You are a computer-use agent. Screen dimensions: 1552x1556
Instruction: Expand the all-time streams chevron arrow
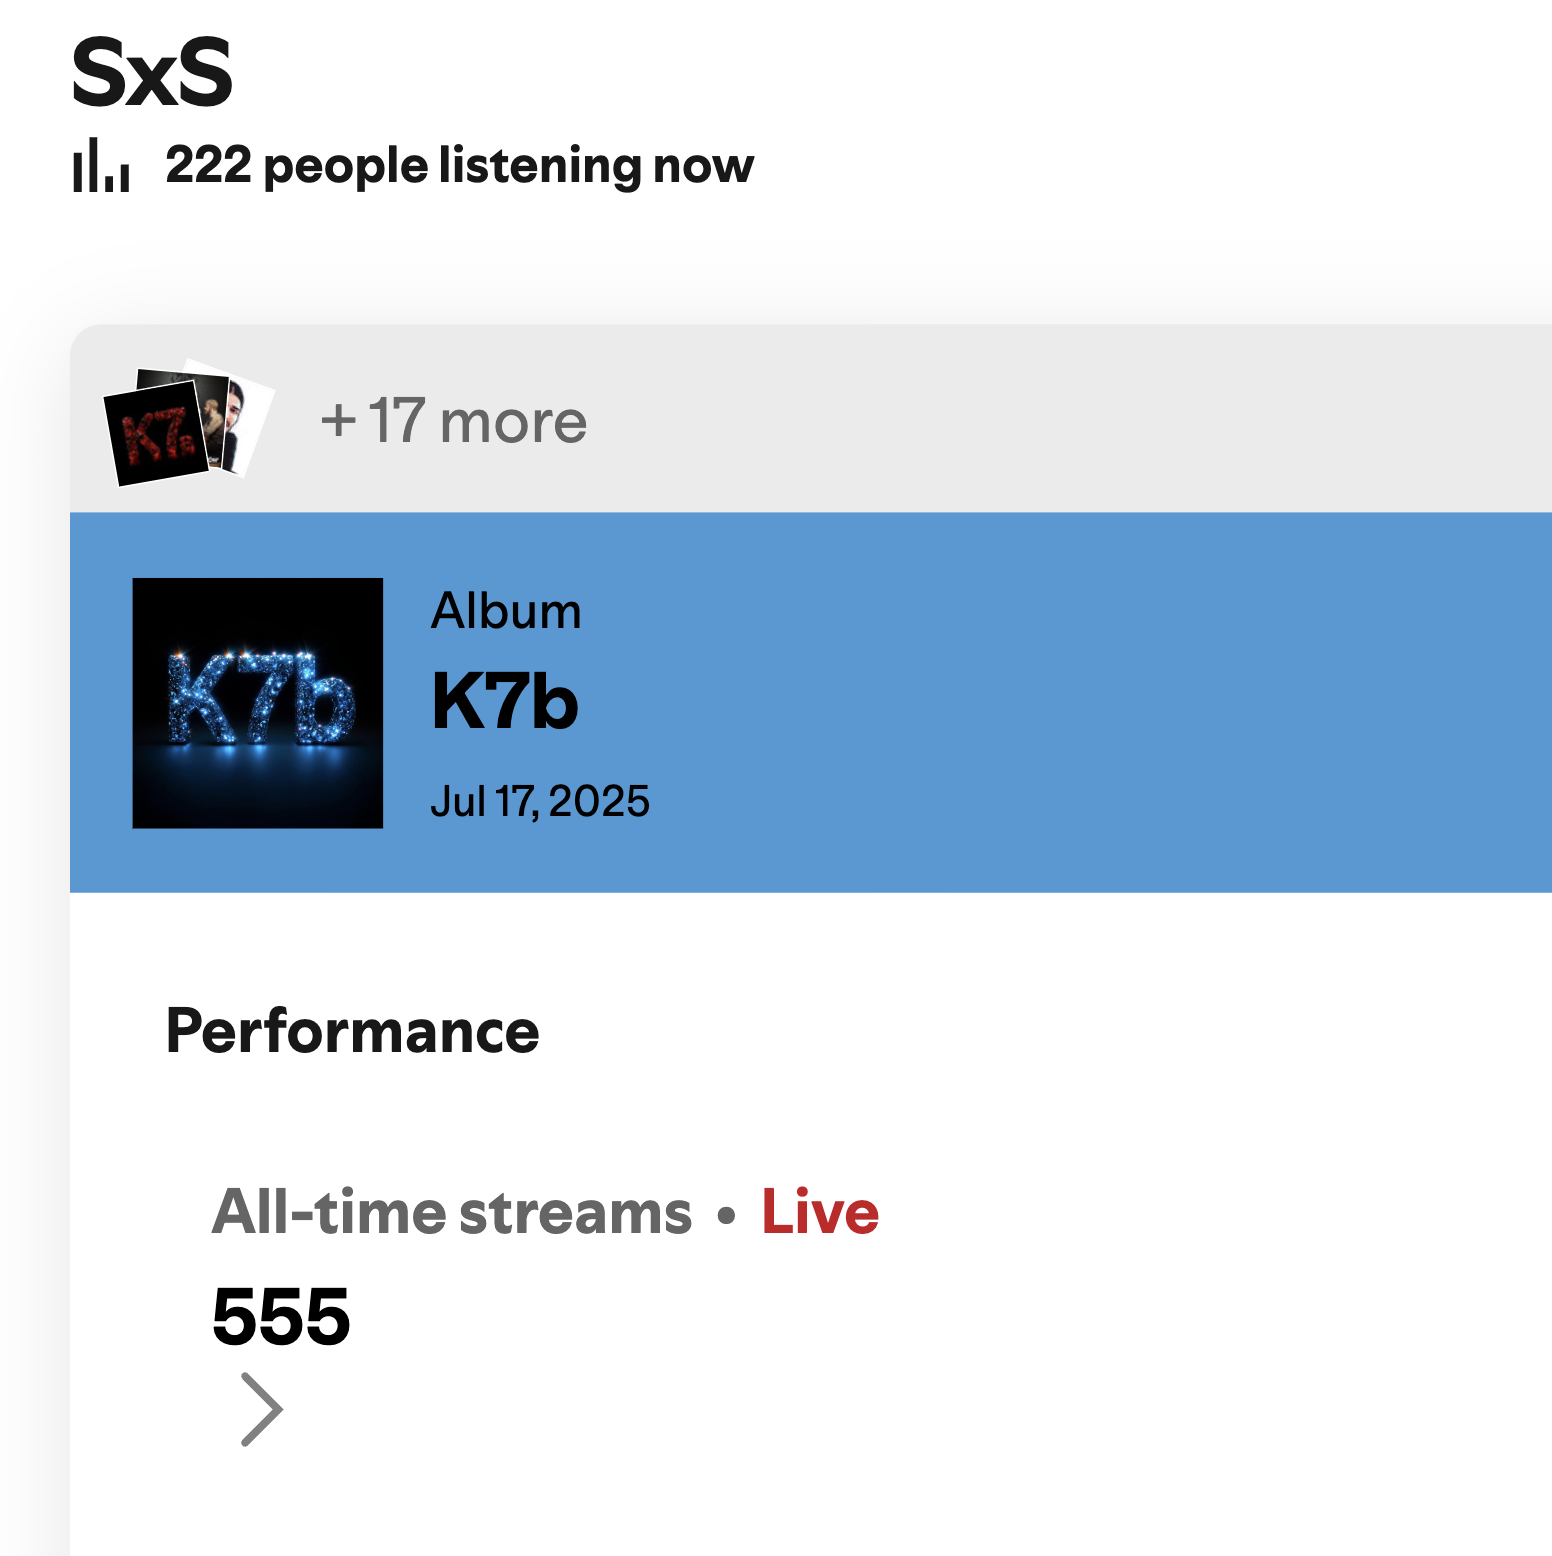tap(262, 1409)
